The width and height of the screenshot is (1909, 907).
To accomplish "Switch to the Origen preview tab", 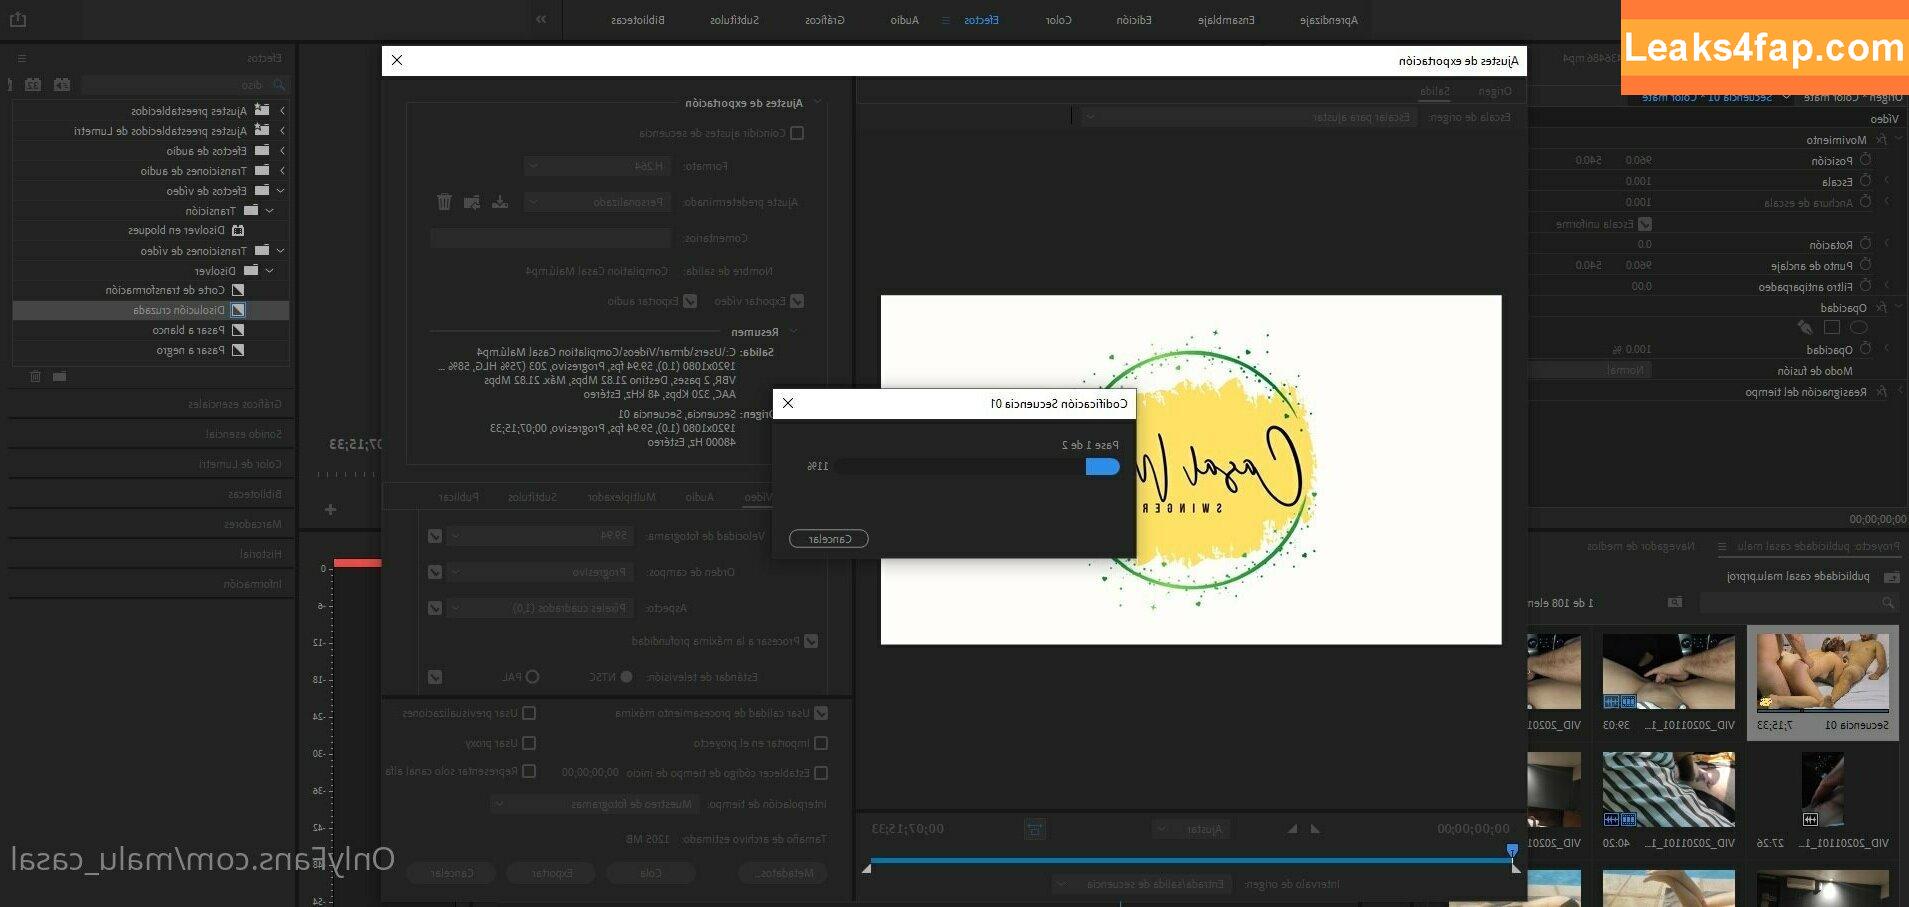I will point(1495,91).
